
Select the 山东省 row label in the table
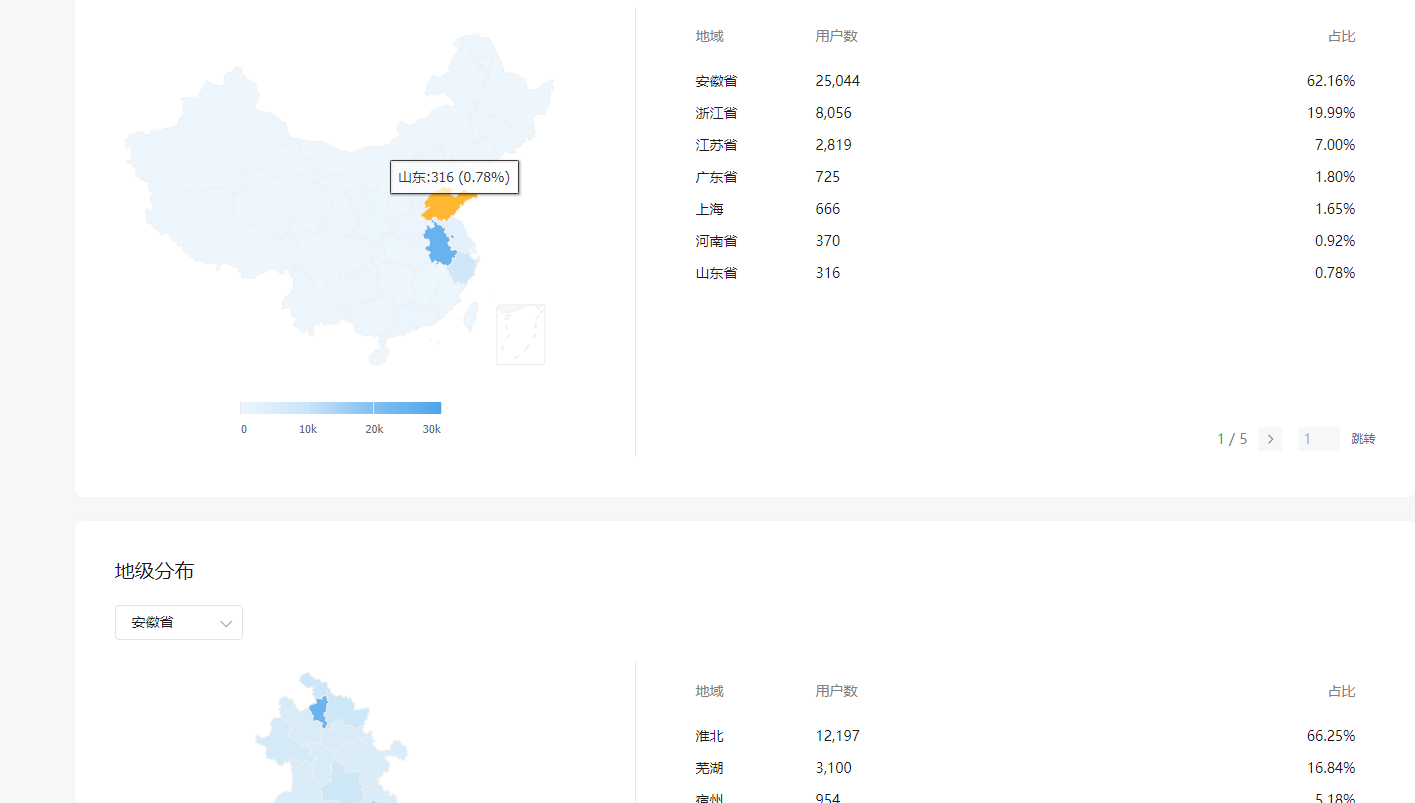[716, 273]
